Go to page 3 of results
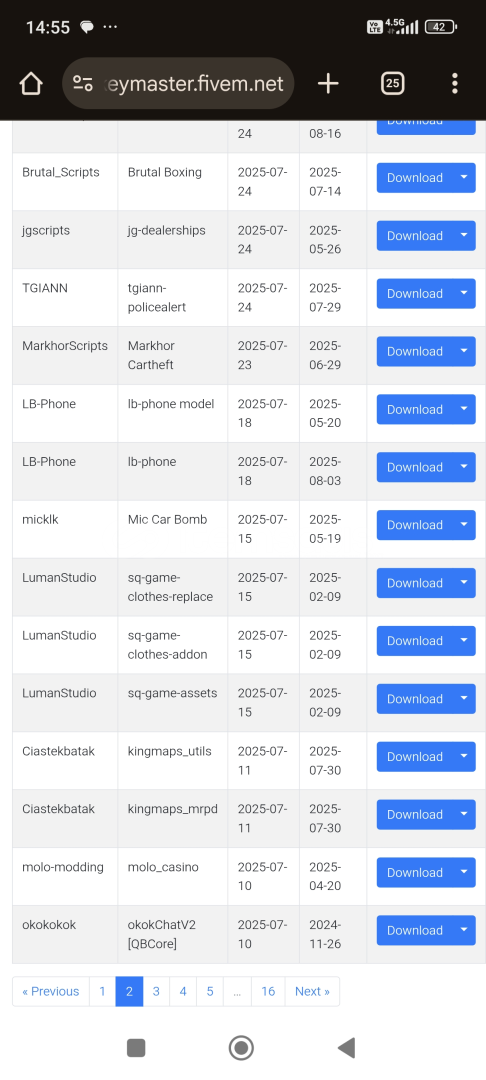Screen dimensions: 486x1080 coord(156,991)
